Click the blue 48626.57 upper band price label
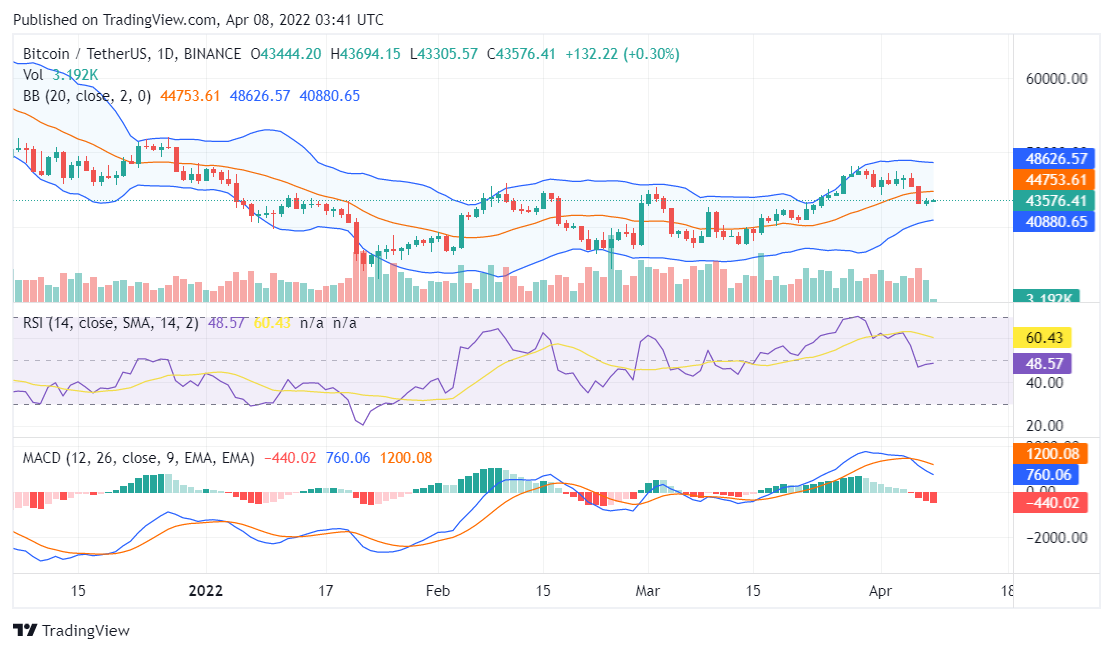Screen dimensions: 1113x652 point(1055,159)
